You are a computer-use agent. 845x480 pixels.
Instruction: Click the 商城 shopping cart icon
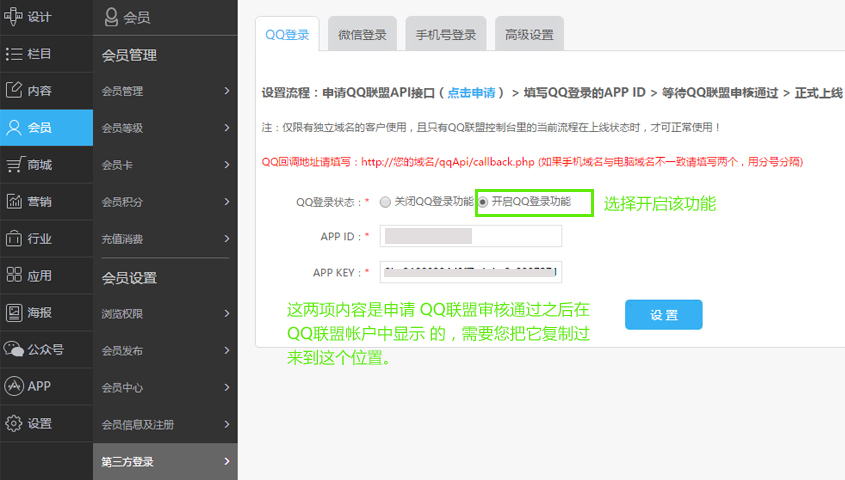click(x=15, y=164)
